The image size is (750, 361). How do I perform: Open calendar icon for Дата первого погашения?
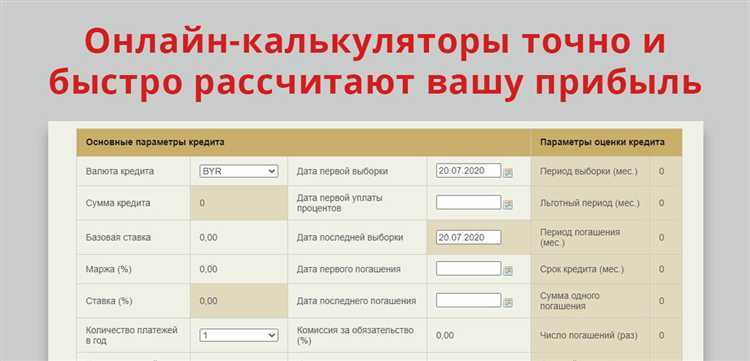(x=508, y=271)
